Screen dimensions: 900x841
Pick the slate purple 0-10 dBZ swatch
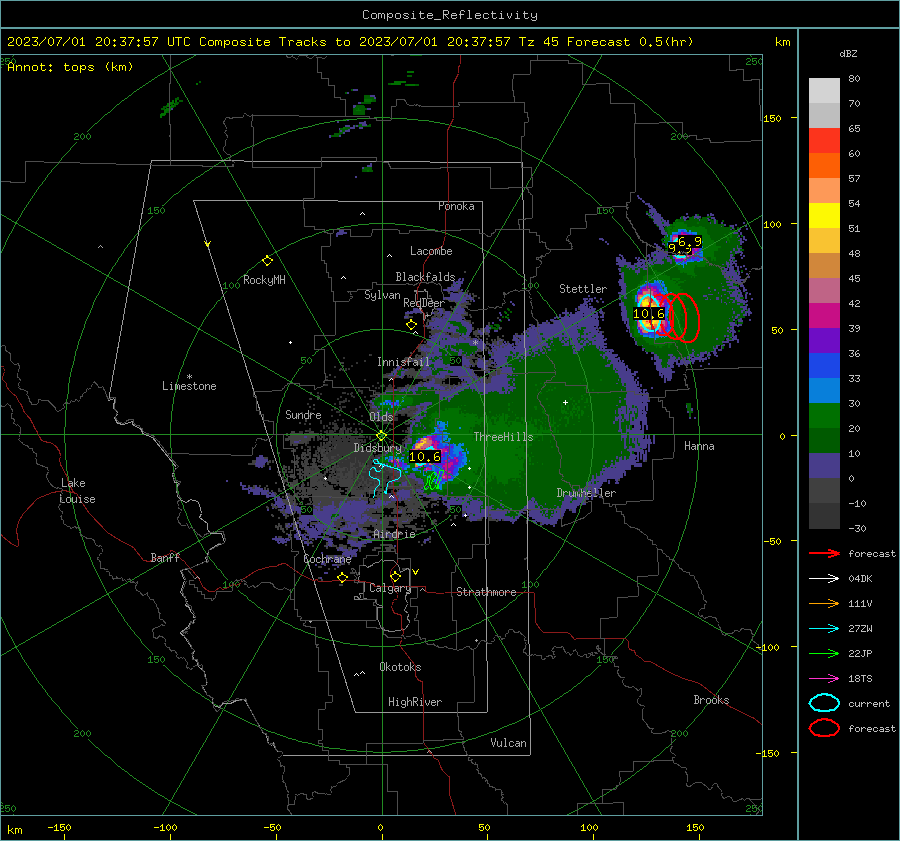tap(824, 466)
